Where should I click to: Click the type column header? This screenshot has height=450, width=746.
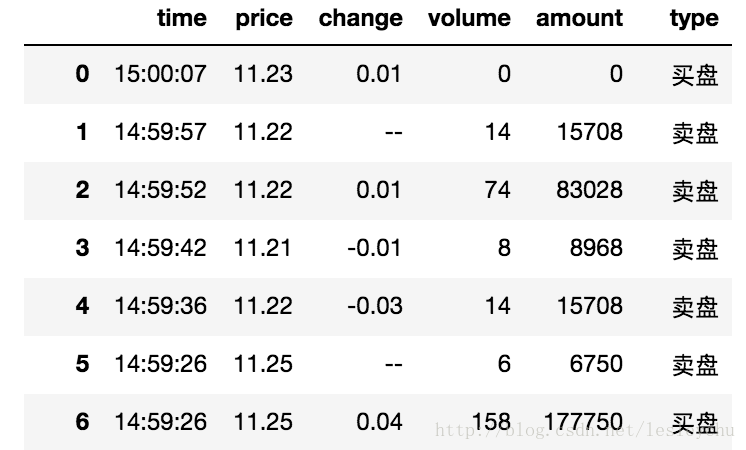coord(694,20)
